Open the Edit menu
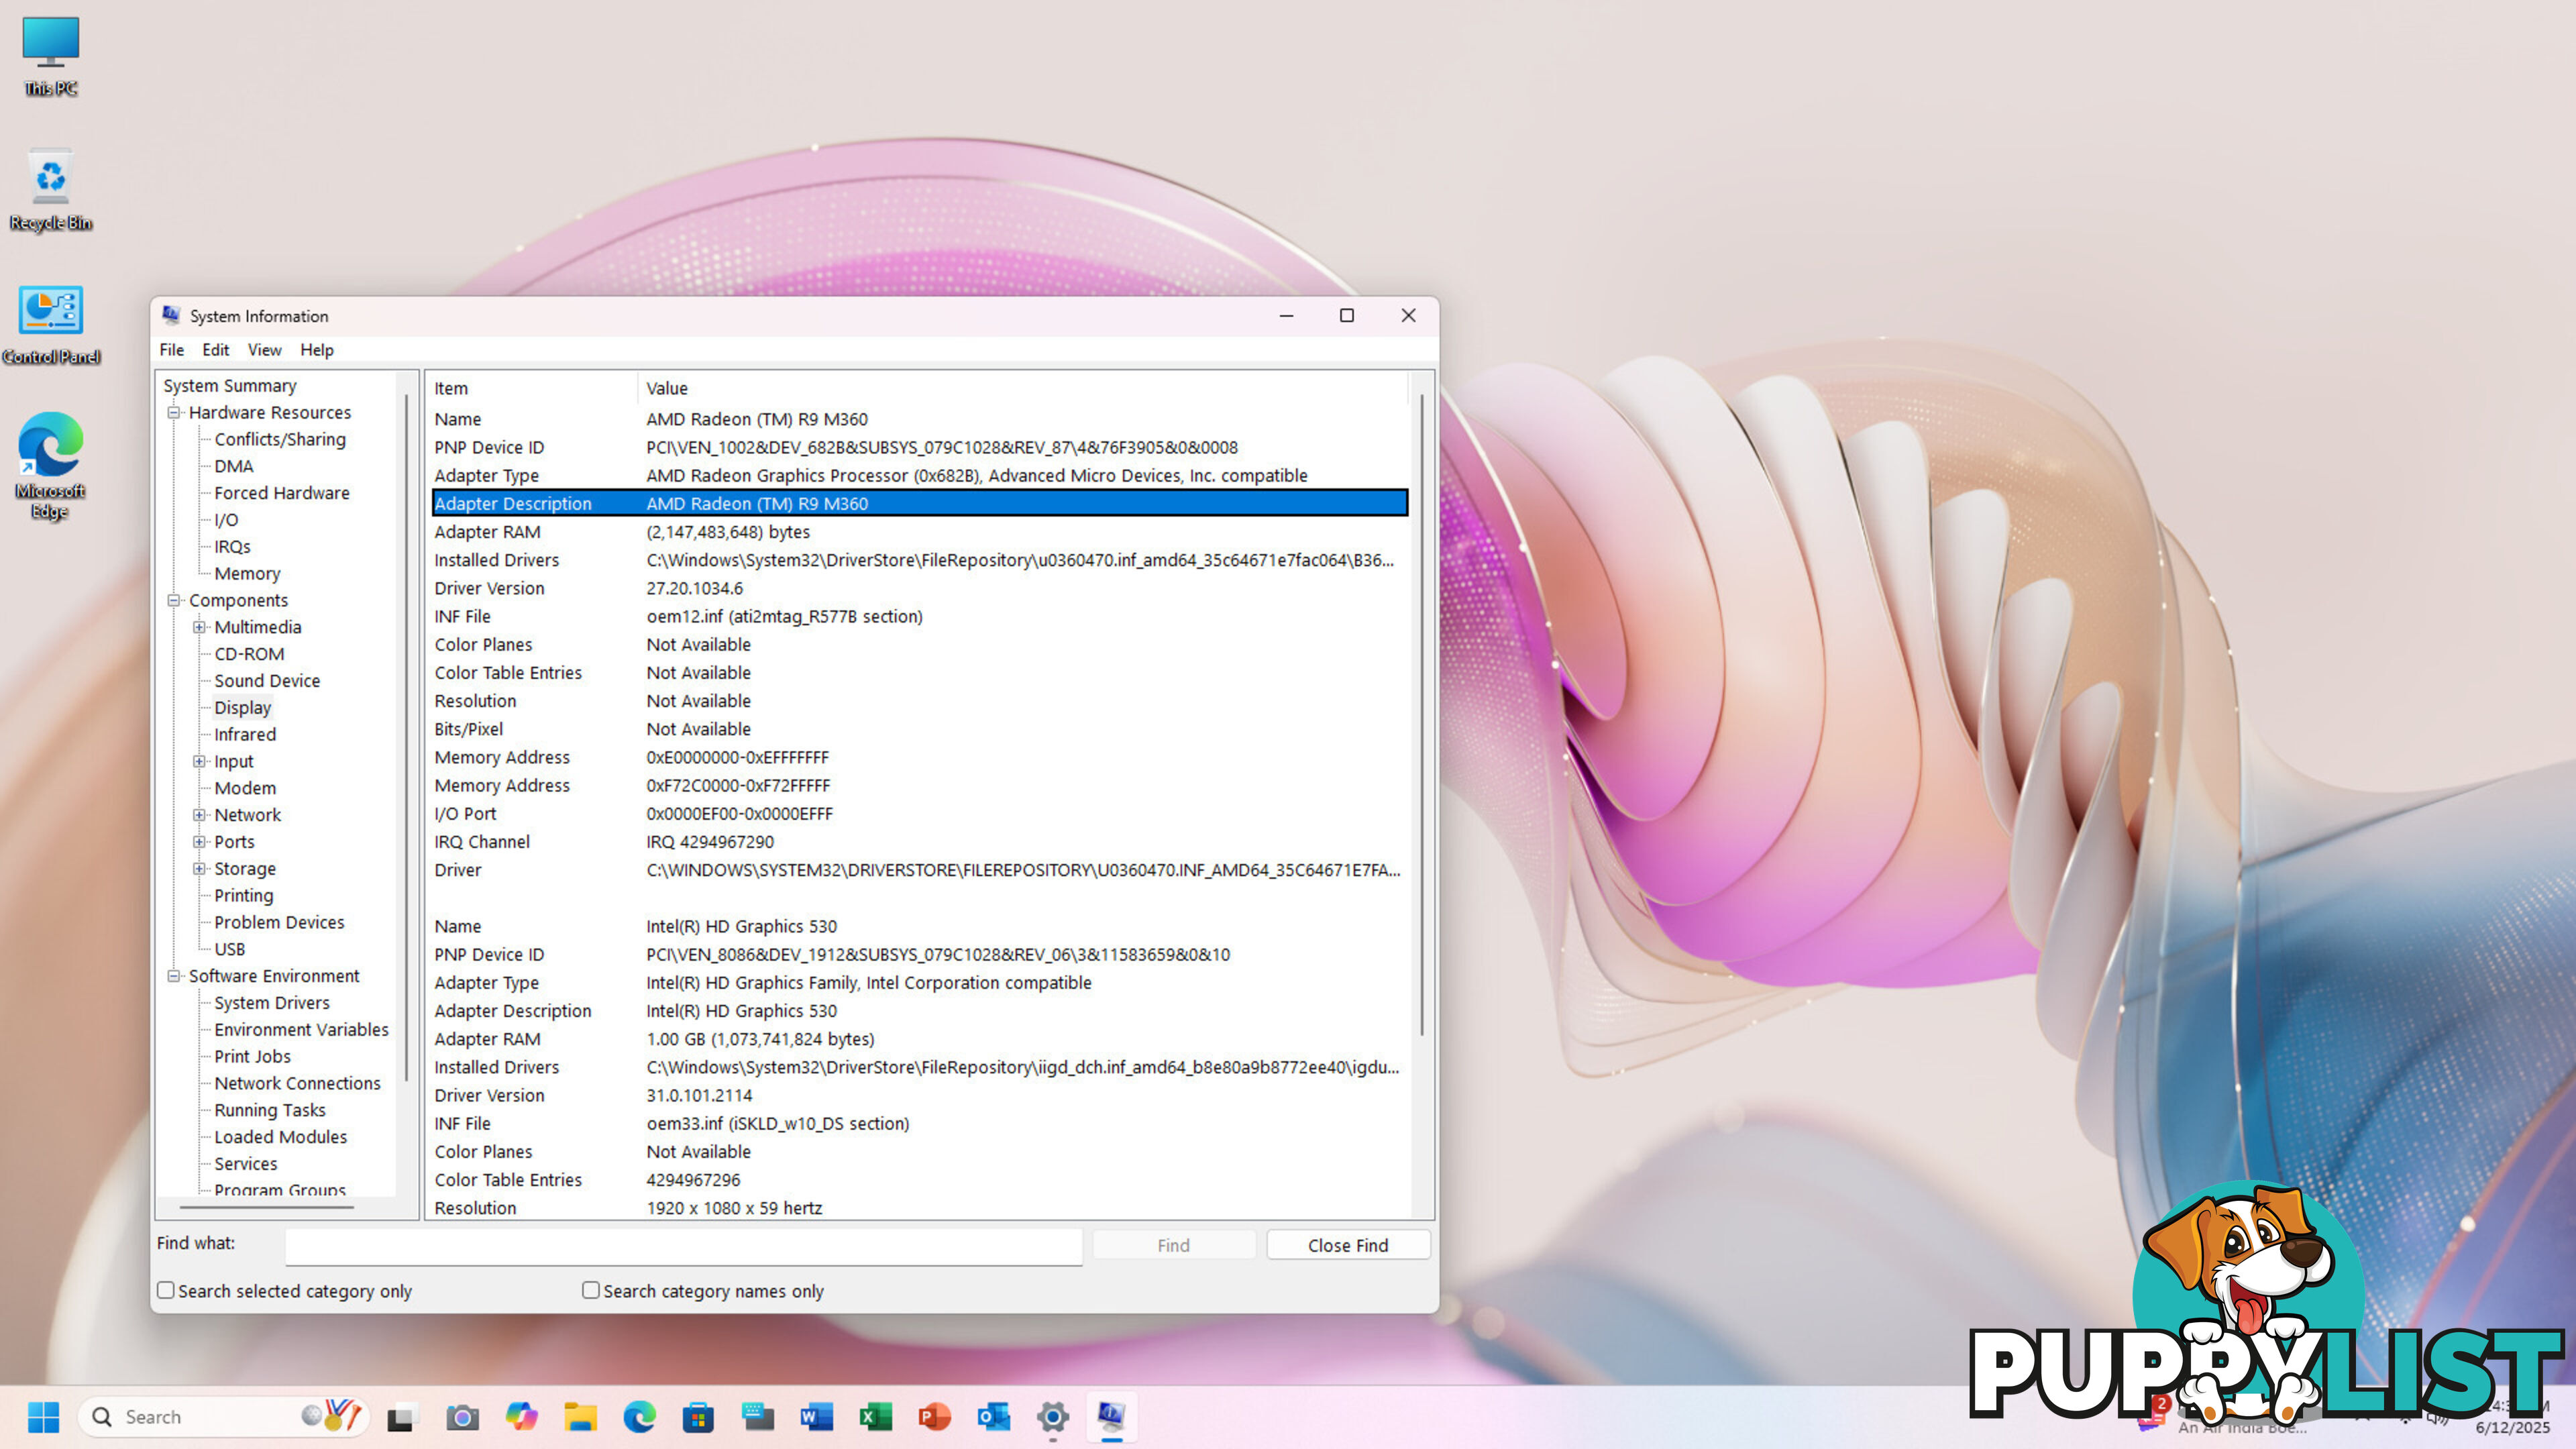Screen dimensions: 2576x1449 pyautogui.click(x=215, y=350)
